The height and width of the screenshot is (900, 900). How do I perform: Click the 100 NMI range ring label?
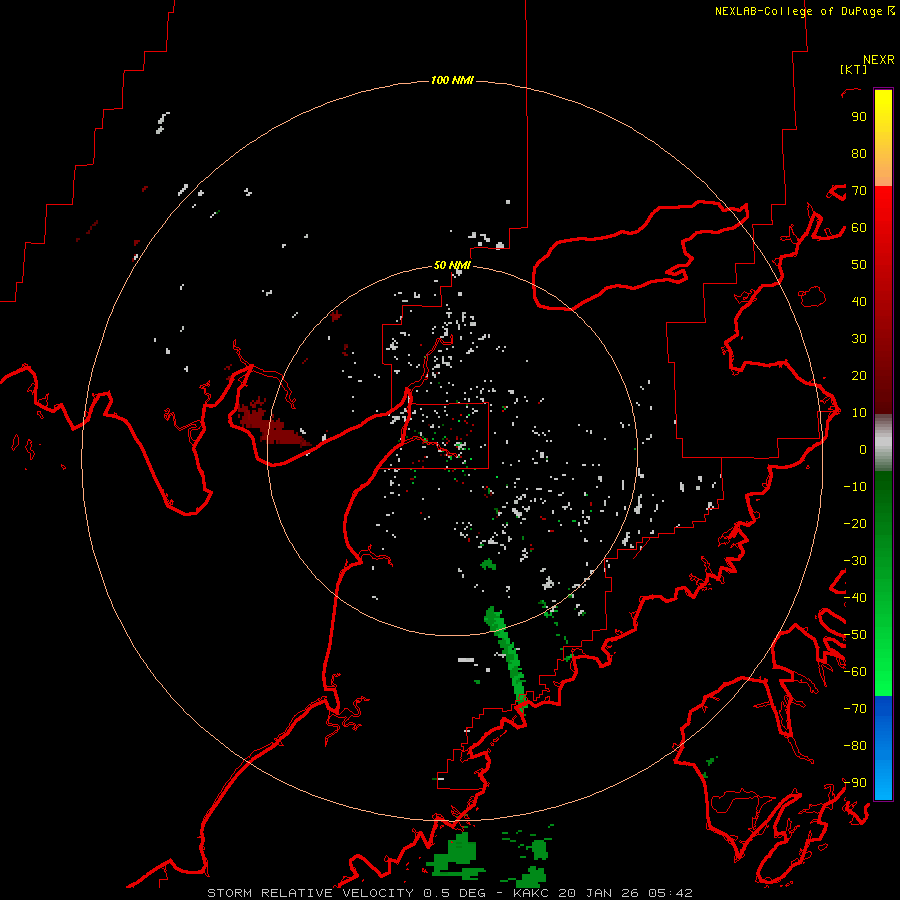coord(452,80)
